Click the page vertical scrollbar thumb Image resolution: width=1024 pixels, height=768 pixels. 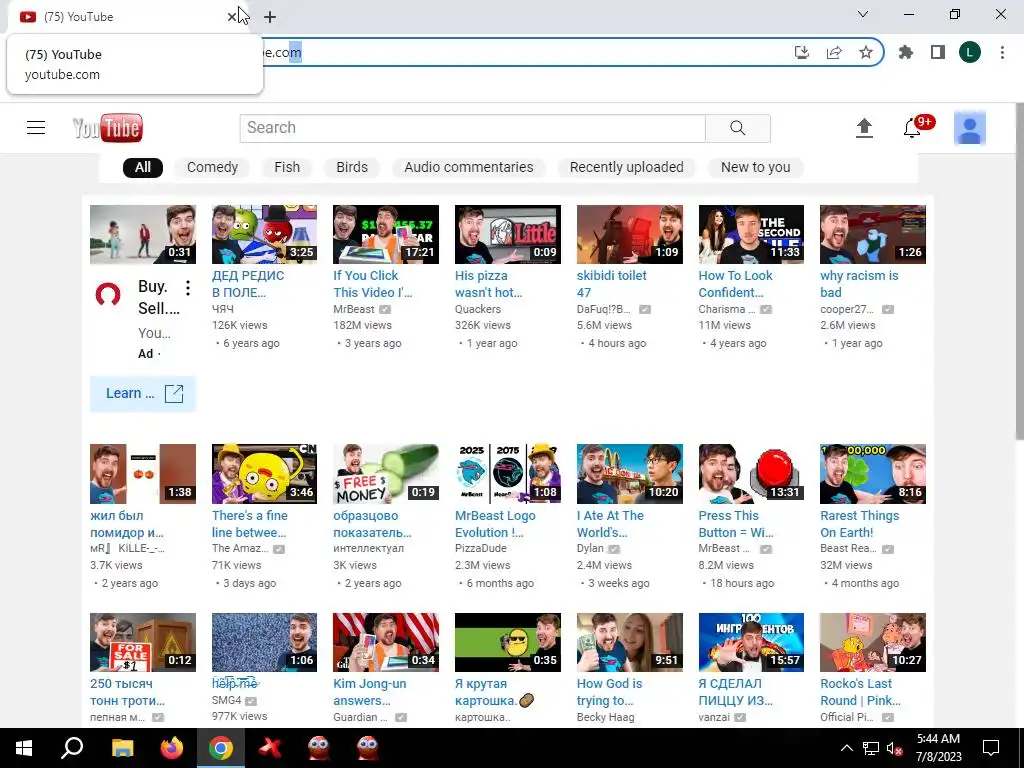click(1019, 271)
